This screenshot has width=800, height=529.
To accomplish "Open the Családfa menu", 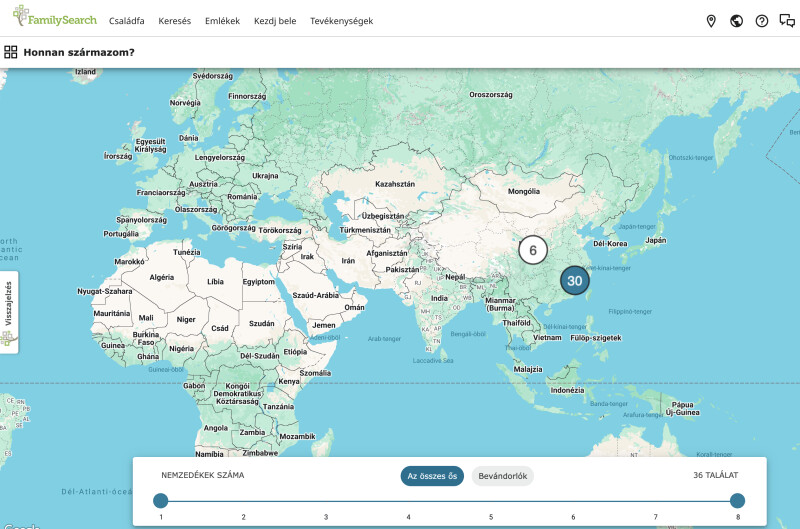I will 127,21.
